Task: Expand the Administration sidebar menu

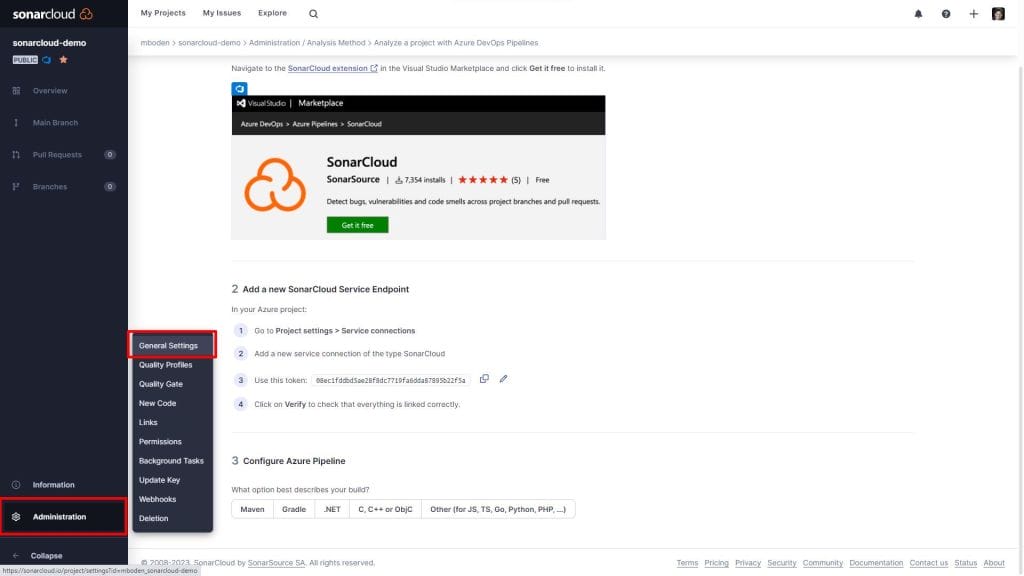Action: coord(63,517)
